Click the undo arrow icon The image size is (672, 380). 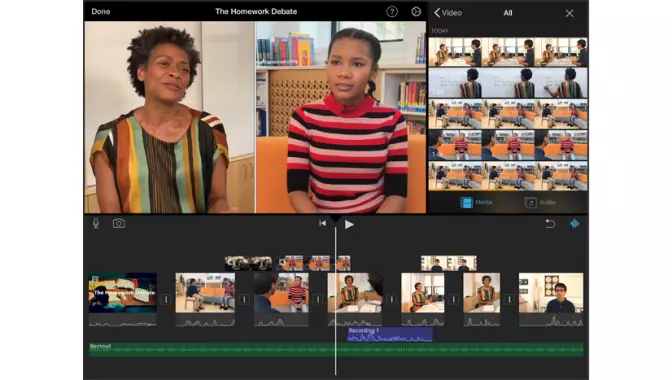[550, 223]
